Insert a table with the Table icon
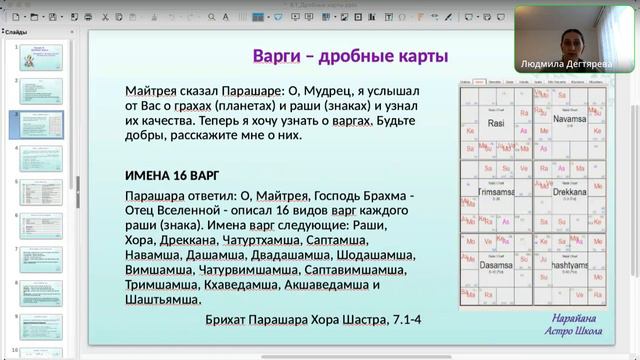The image size is (640, 360). click(x=326, y=17)
